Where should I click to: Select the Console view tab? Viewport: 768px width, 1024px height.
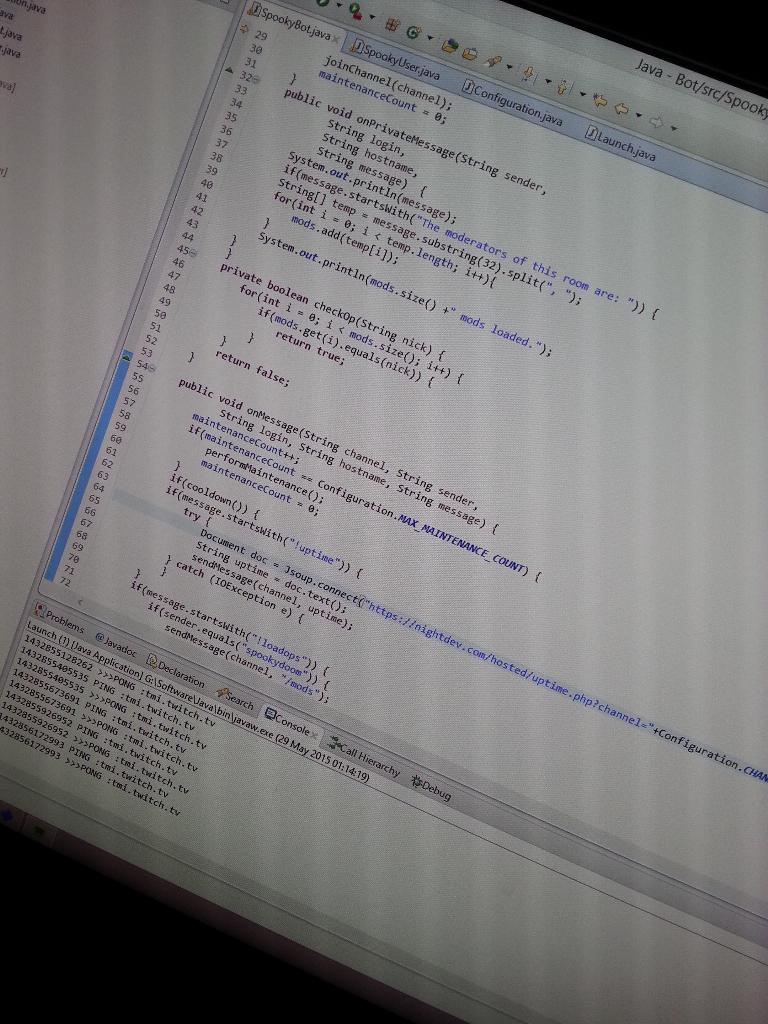tap(287, 722)
